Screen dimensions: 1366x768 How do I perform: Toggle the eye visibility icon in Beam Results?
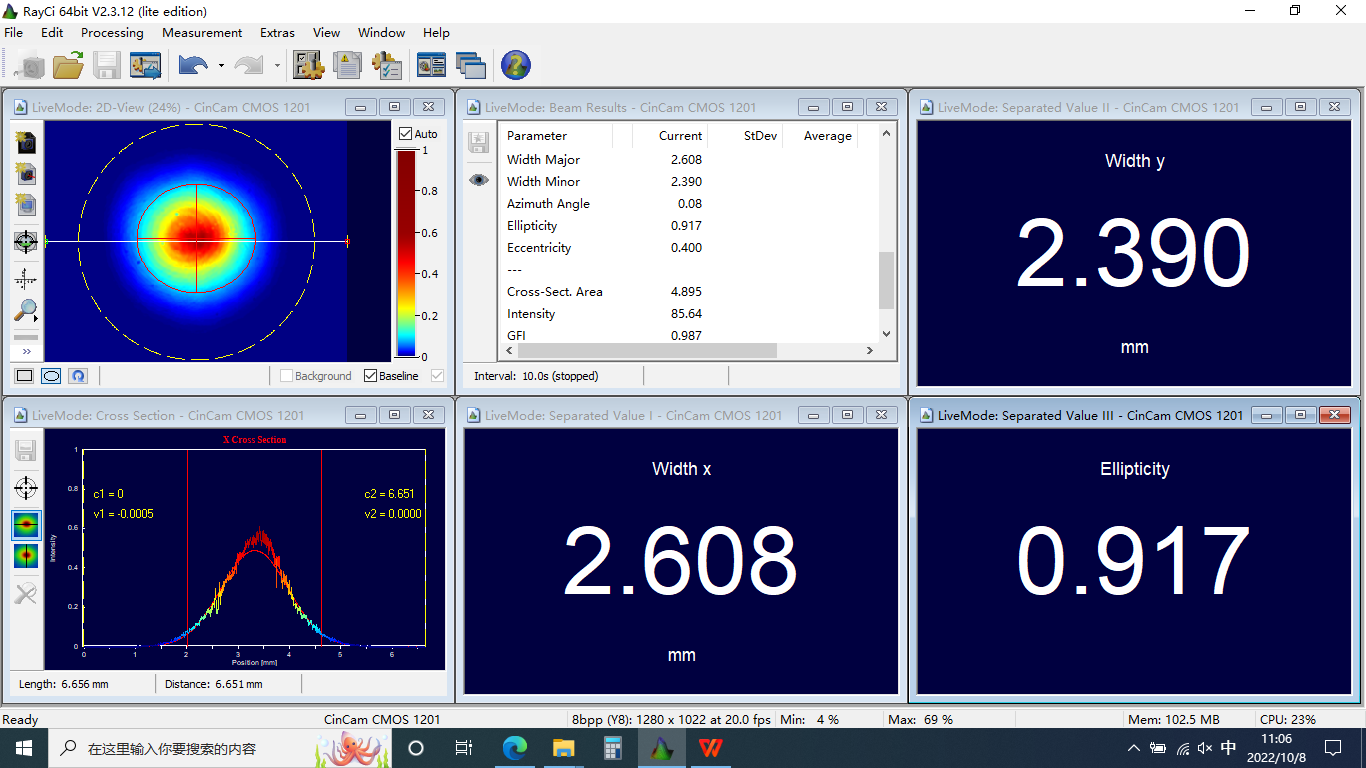[479, 180]
